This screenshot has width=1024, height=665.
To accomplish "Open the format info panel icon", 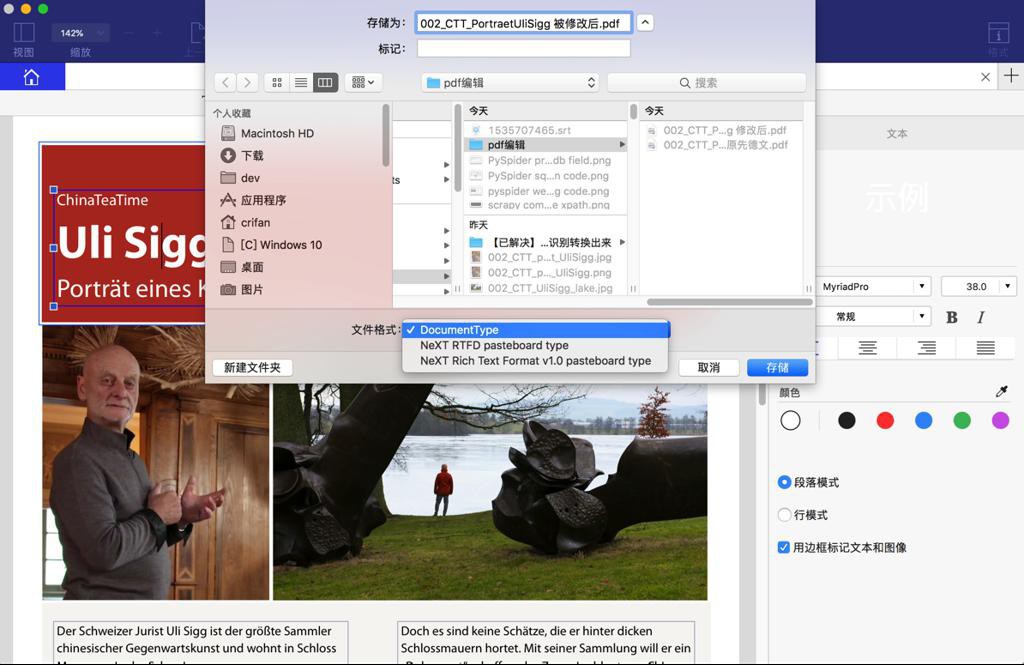I will [x=999, y=33].
